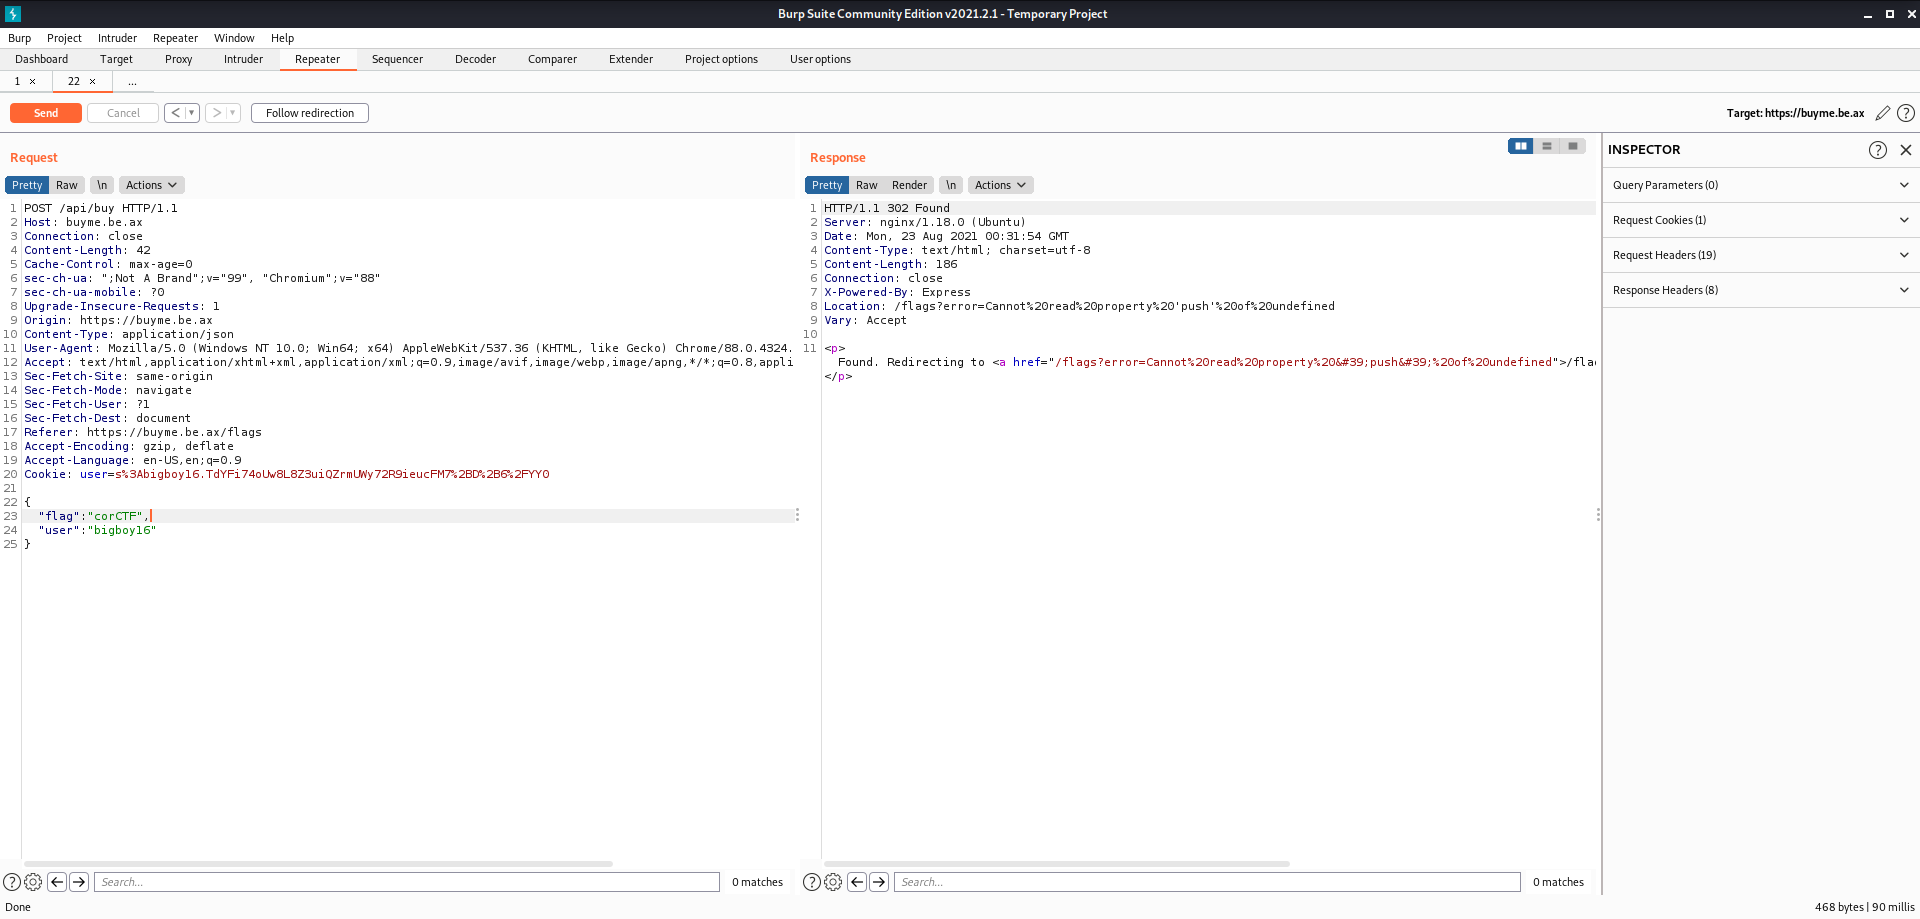This screenshot has height=919, width=1920.
Task: Select Repeater sub-tab 1
Action: pyautogui.click(x=17, y=82)
